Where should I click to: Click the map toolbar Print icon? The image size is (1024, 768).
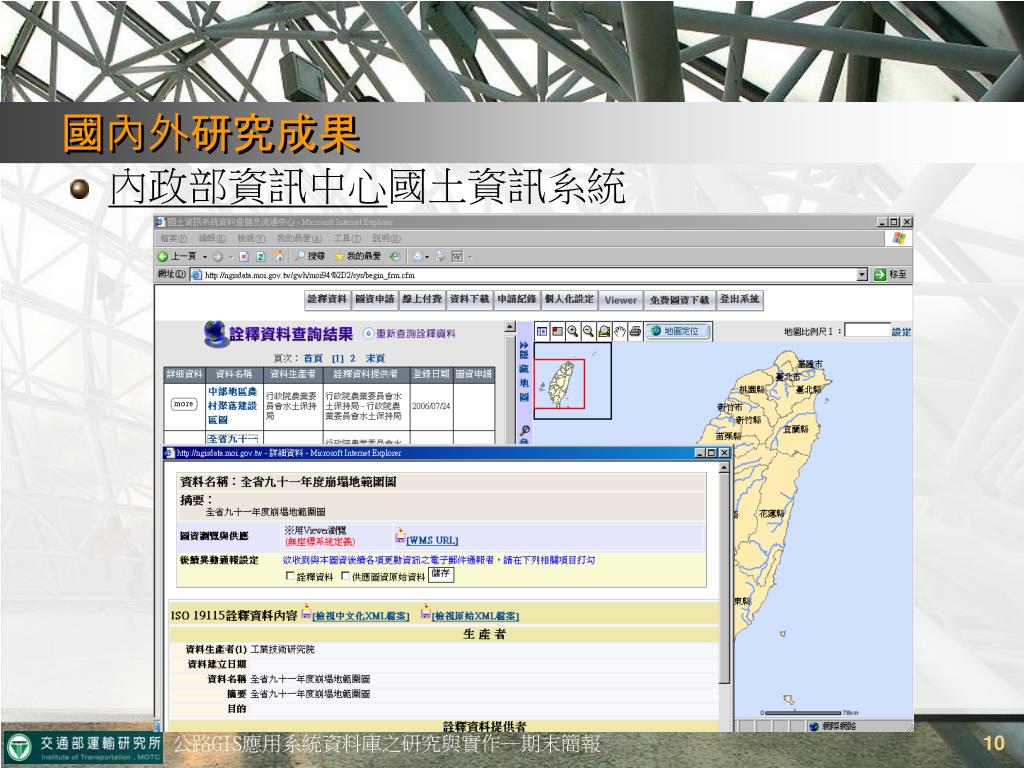click(635, 331)
